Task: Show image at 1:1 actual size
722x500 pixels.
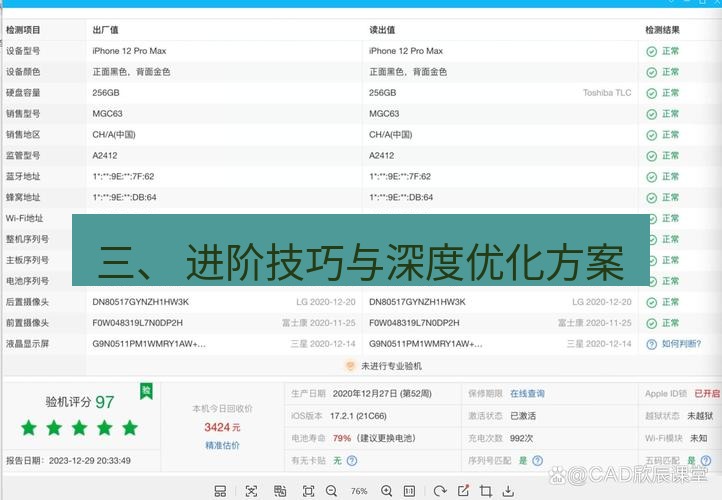Action: [x=409, y=491]
